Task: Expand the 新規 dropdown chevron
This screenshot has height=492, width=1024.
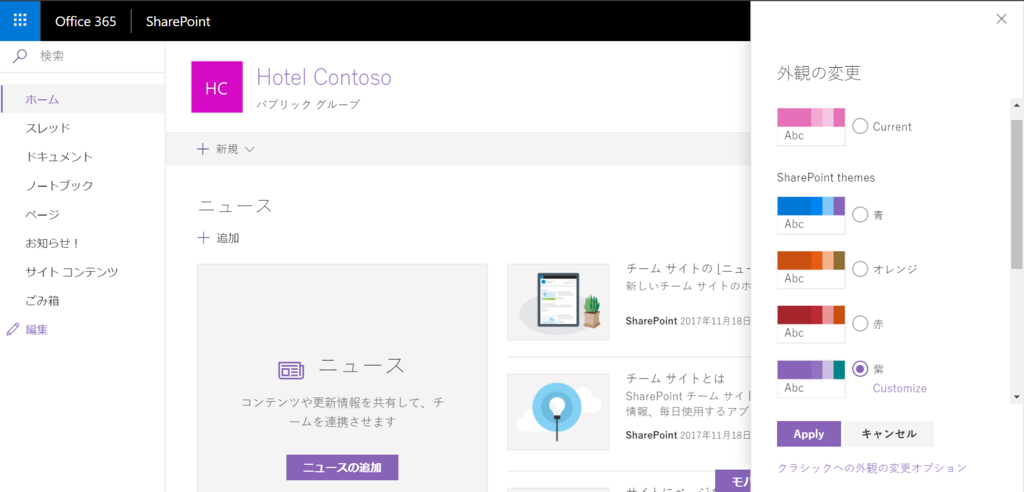Action: click(249, 149)
